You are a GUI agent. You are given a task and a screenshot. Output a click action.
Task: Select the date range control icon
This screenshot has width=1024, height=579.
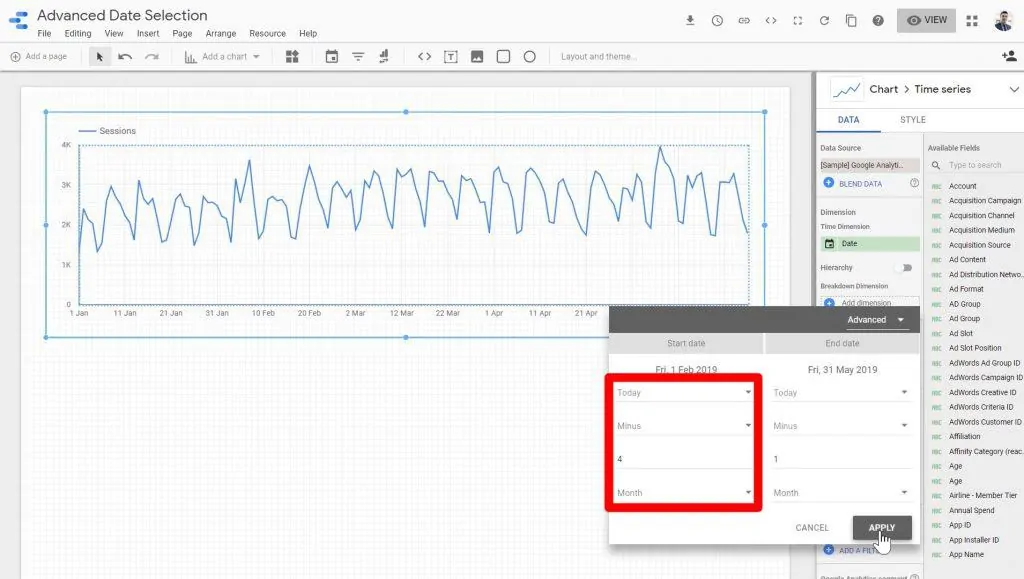point(332,57)
